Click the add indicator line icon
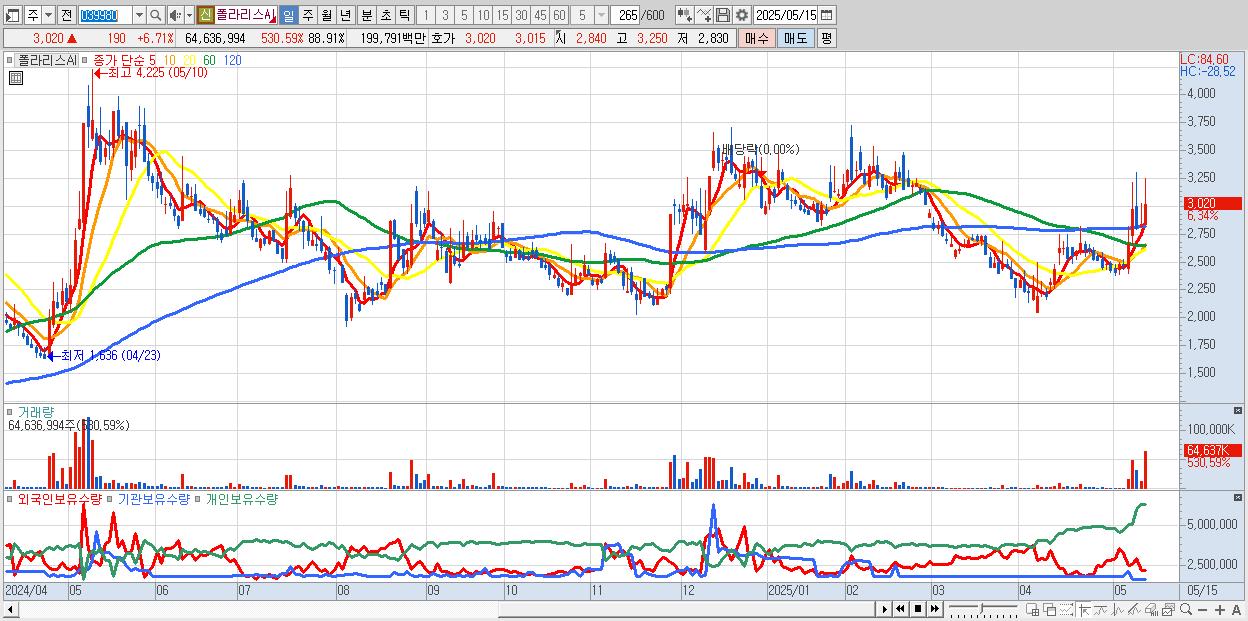1248x621 pixels. pos(704,15)
